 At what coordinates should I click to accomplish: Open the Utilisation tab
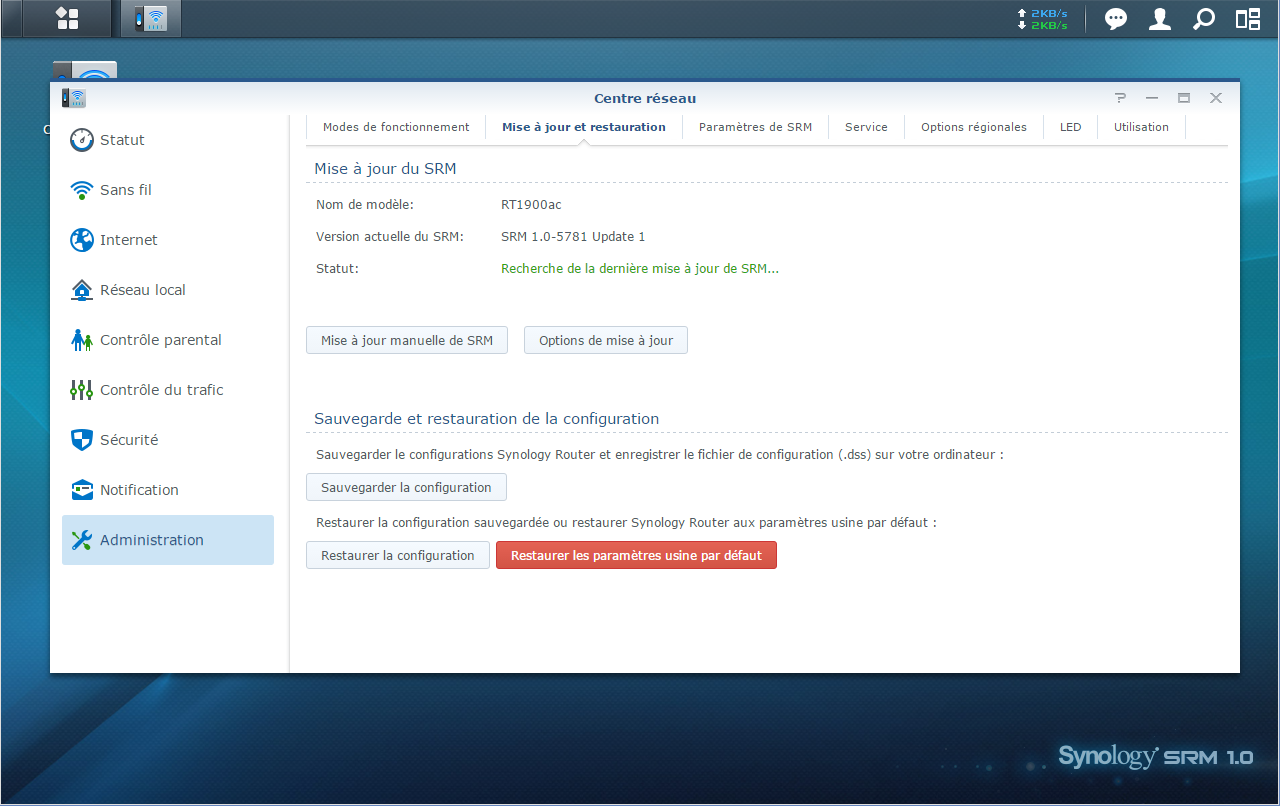[1141, 127]
